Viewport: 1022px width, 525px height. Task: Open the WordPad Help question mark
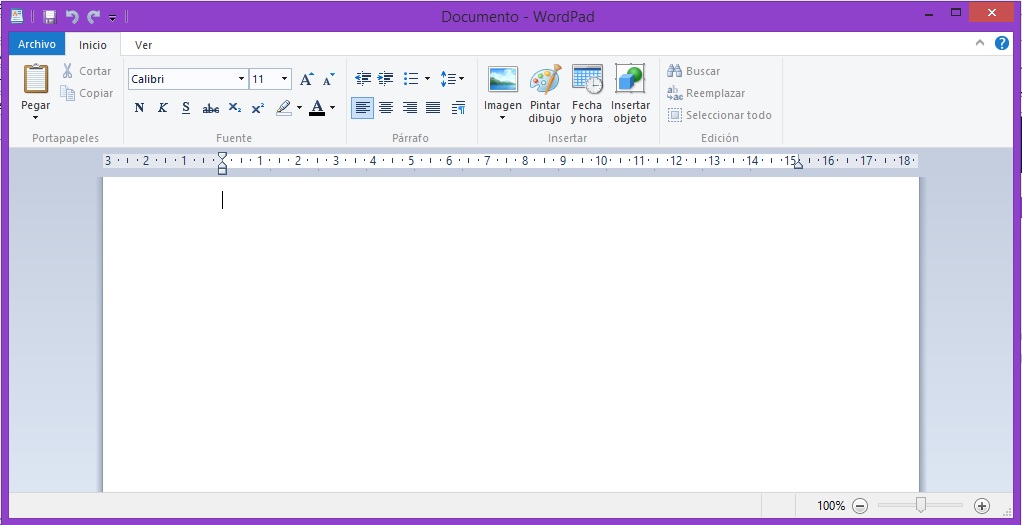coord(1001,44)
